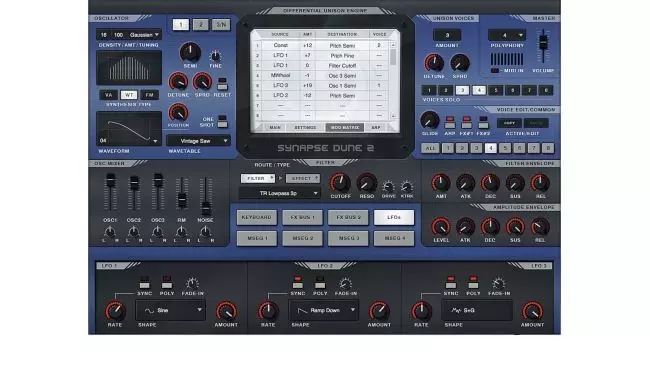Click the GLIDE knob
The image size is (650, 365).
(429, 120)
